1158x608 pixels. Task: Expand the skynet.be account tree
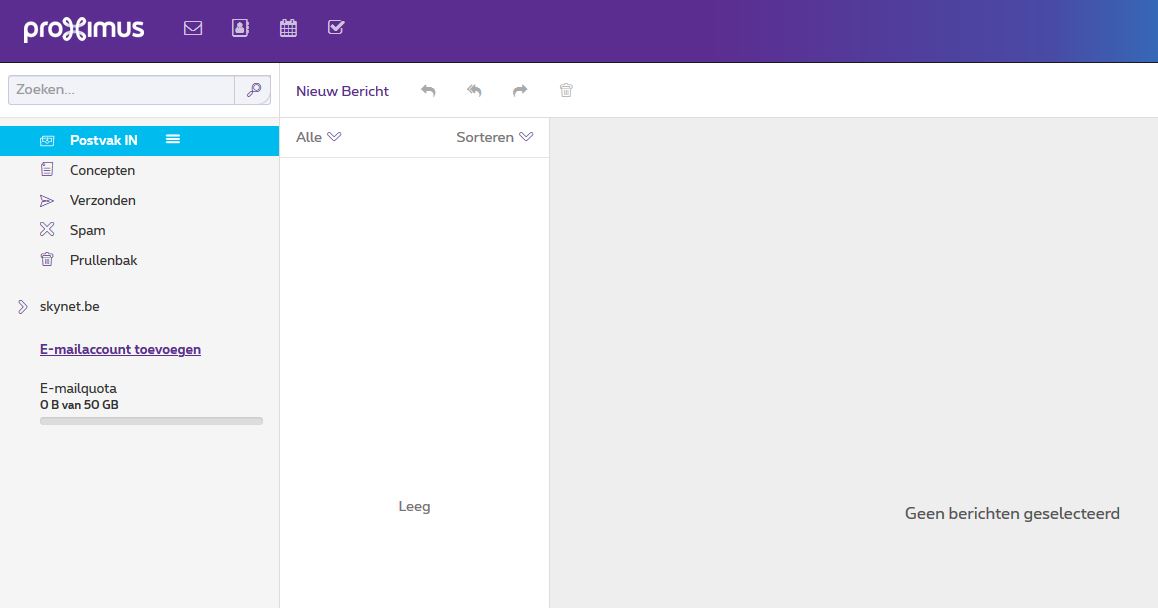[x=23, y=307]
